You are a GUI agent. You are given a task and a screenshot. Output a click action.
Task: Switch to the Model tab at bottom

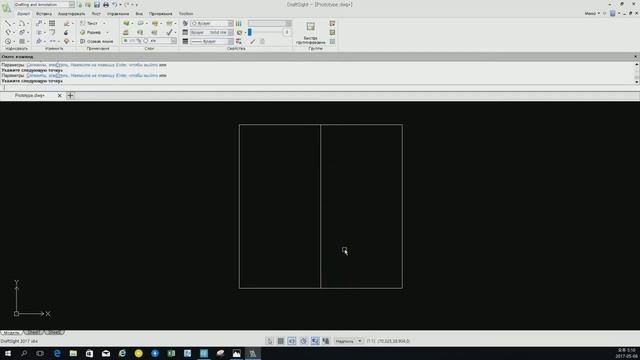tap(11, 333)
